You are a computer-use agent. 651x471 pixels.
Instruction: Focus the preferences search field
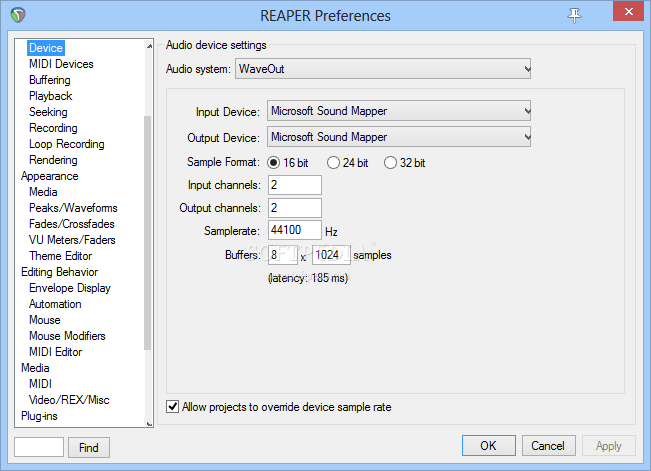point(39,447)
